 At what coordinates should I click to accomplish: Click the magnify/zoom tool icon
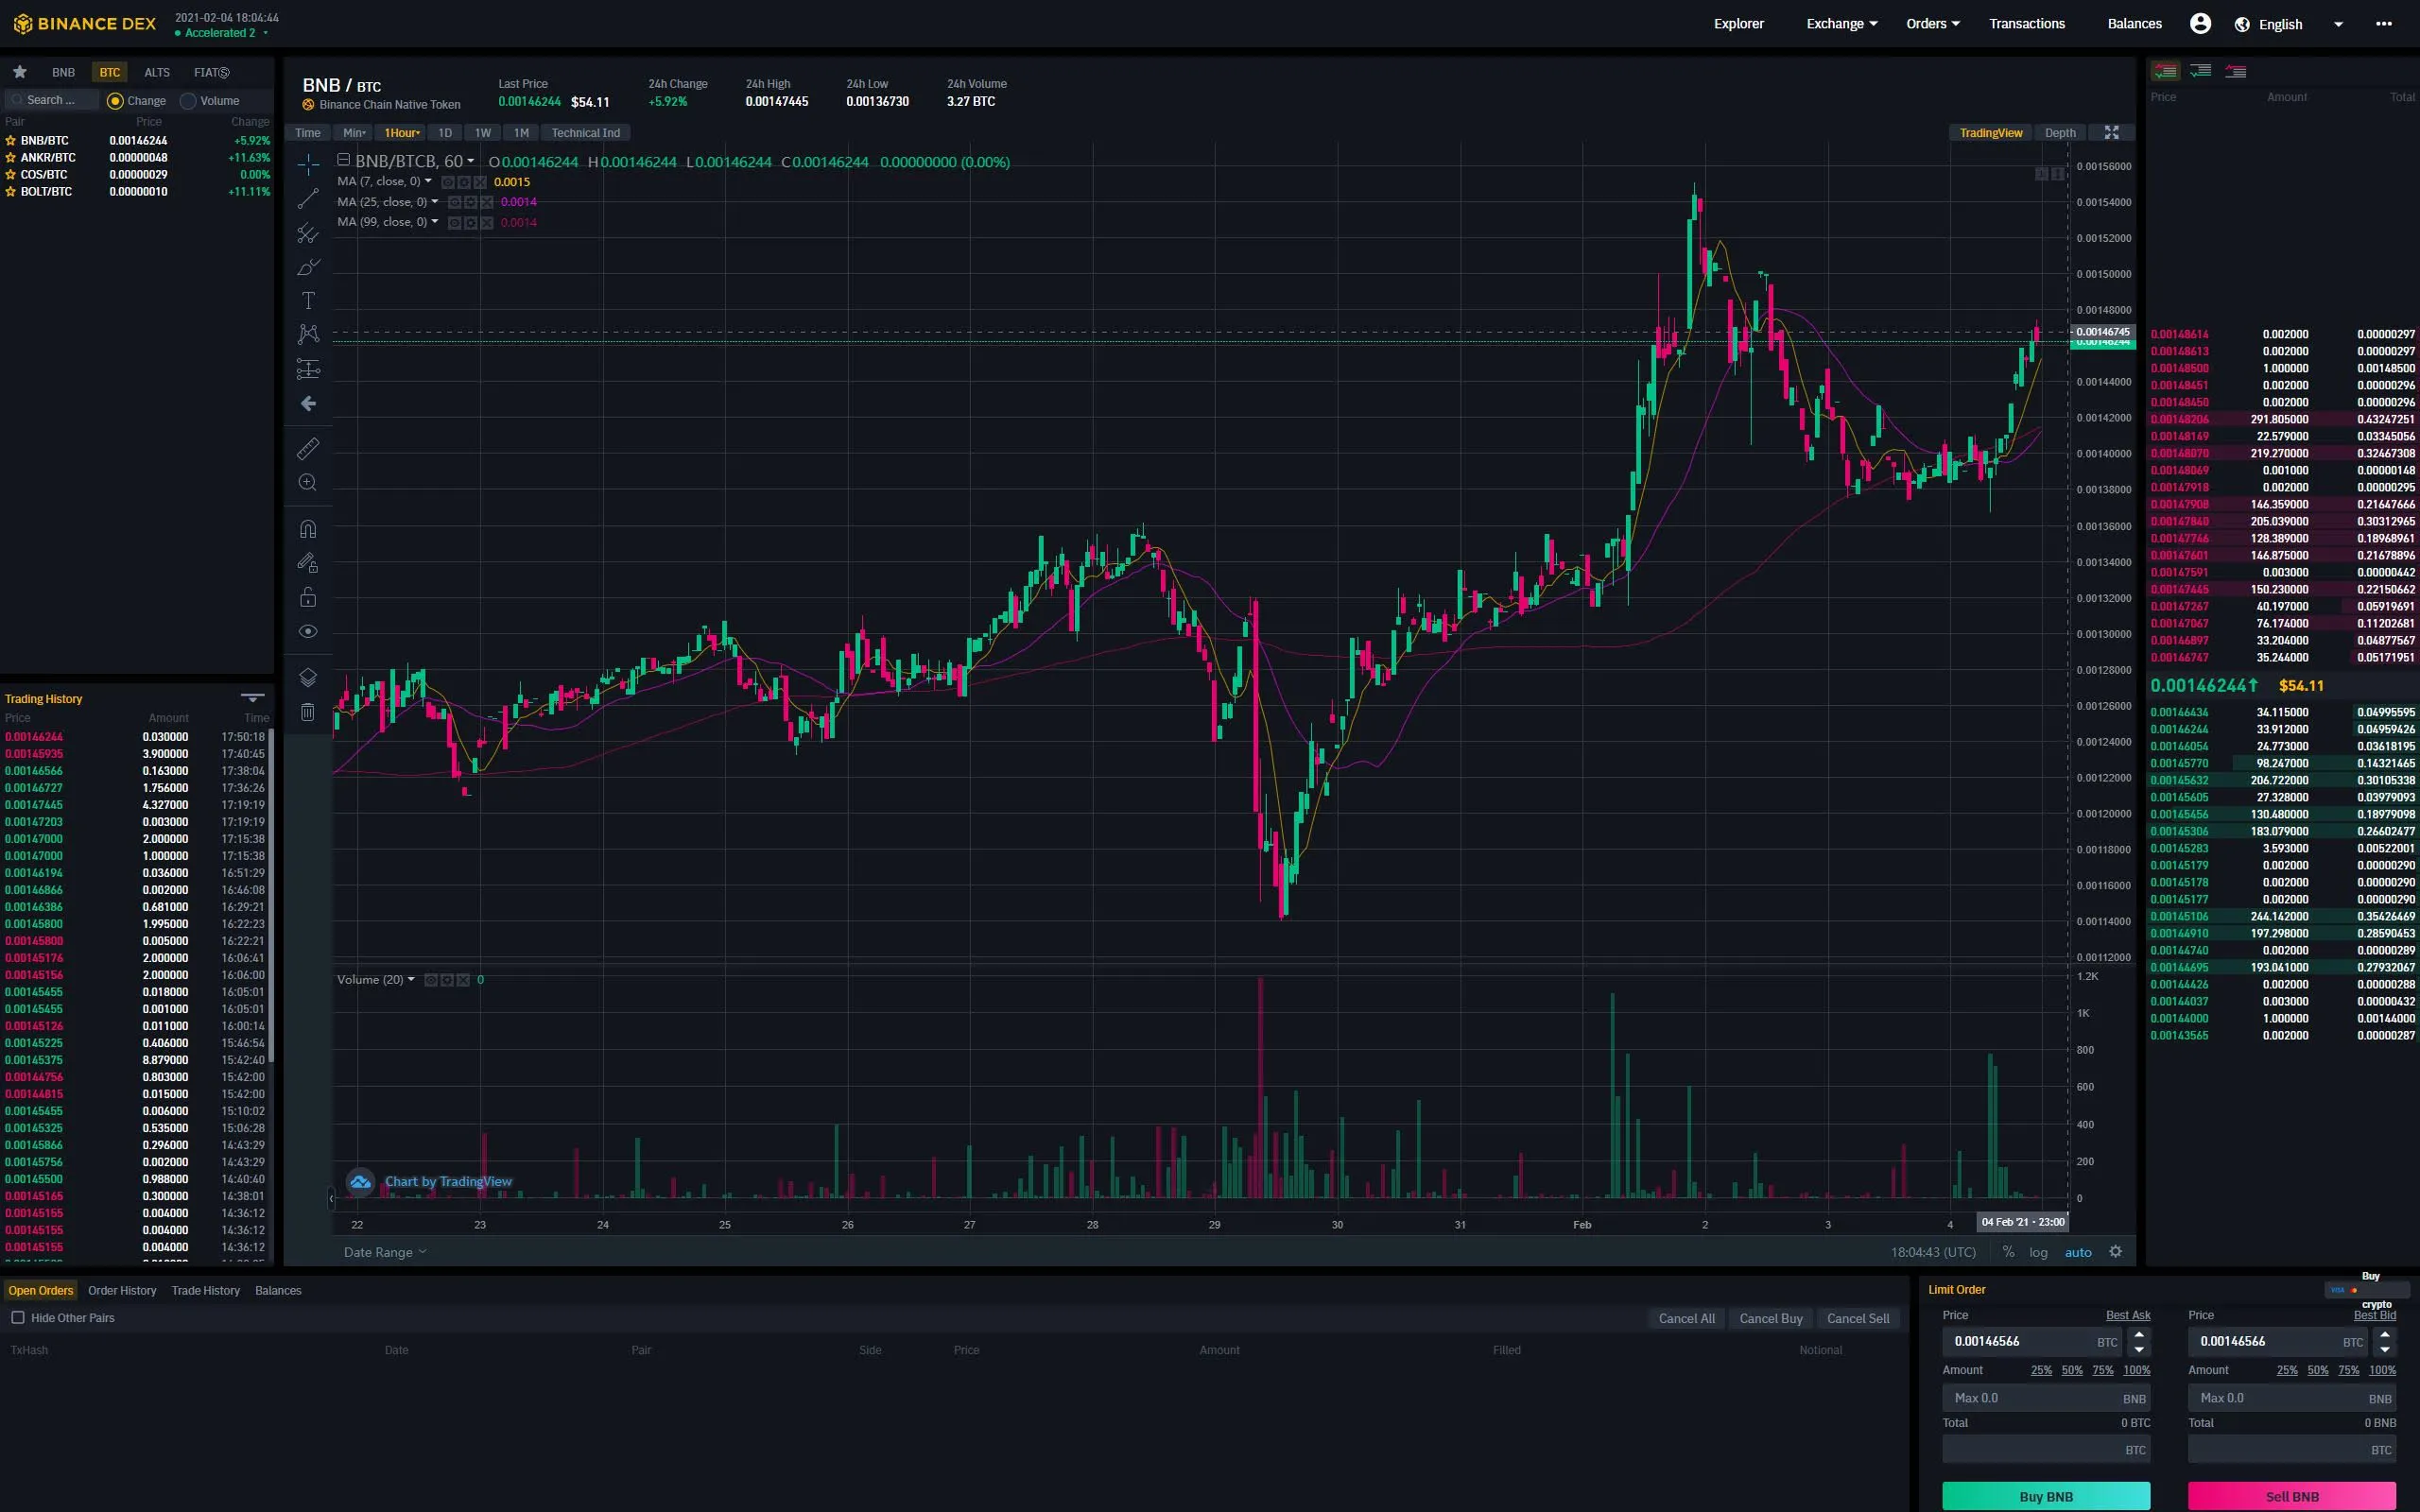pos(308,483)
